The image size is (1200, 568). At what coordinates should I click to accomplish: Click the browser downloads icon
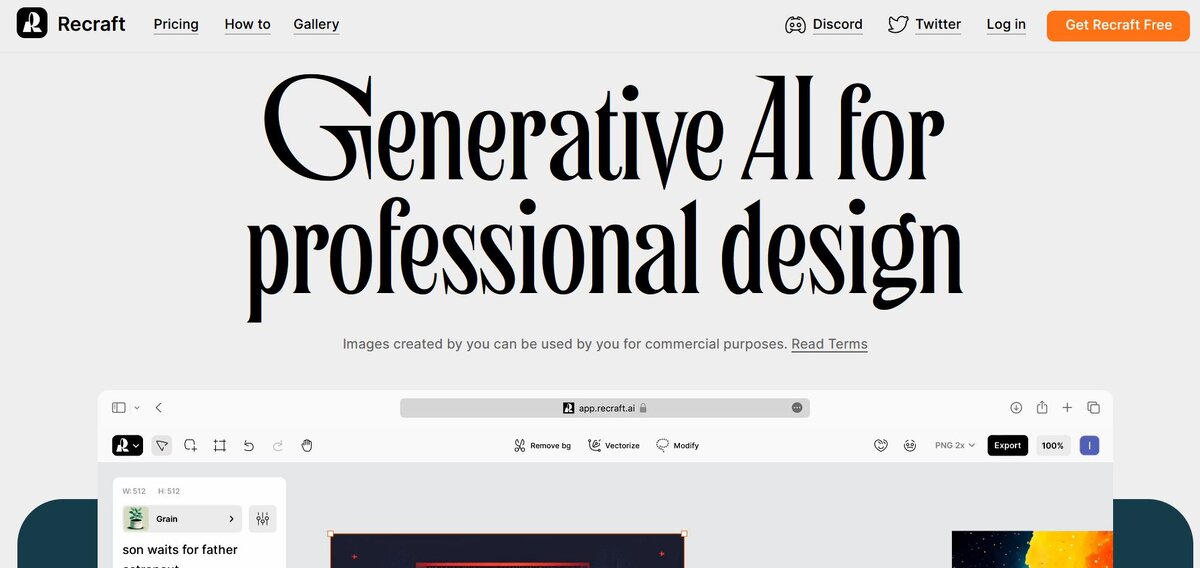coord(1016,408)
